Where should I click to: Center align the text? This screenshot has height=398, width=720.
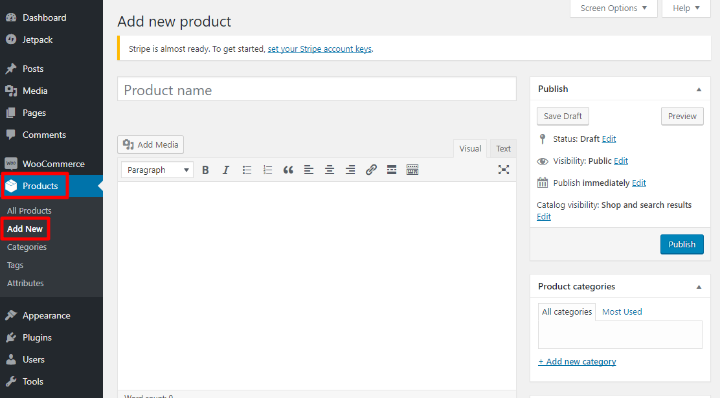(x=329, y=170)
